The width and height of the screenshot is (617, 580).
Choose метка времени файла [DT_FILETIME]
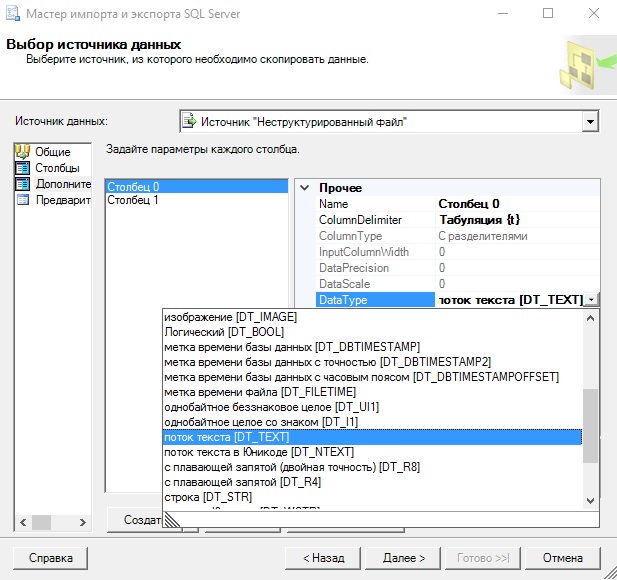tap(372, 392)
